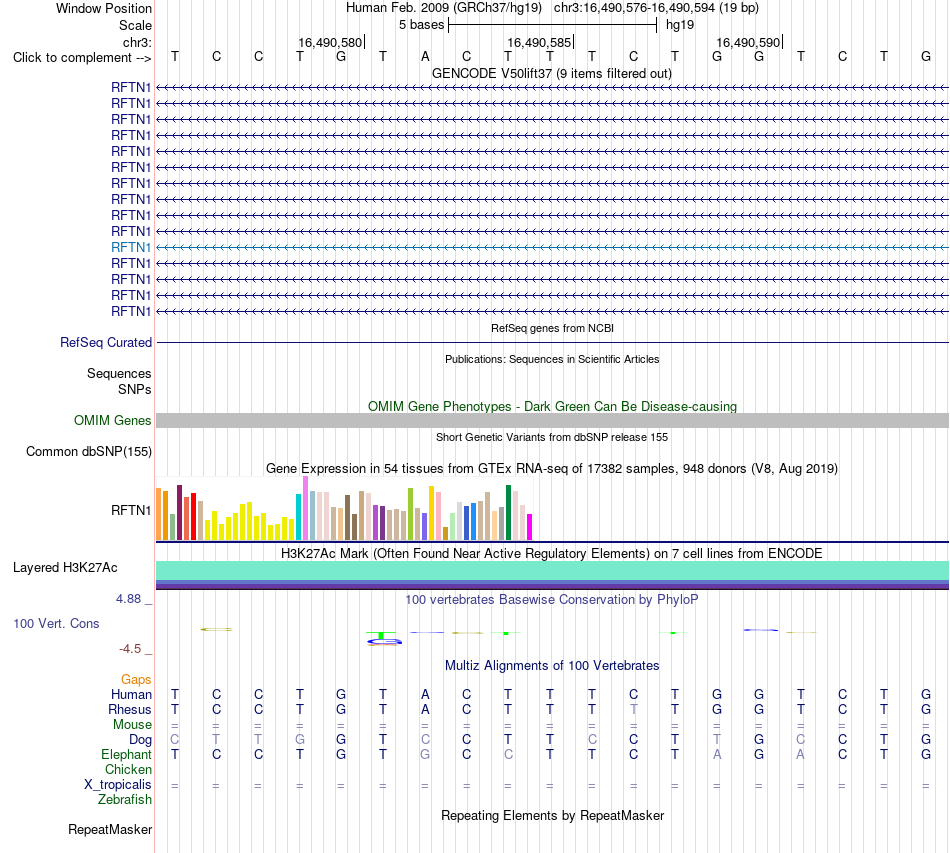Open the GTEx Gene Expression track title
The height and width of the screenshot is (853, 950).
tap(552, 468)
